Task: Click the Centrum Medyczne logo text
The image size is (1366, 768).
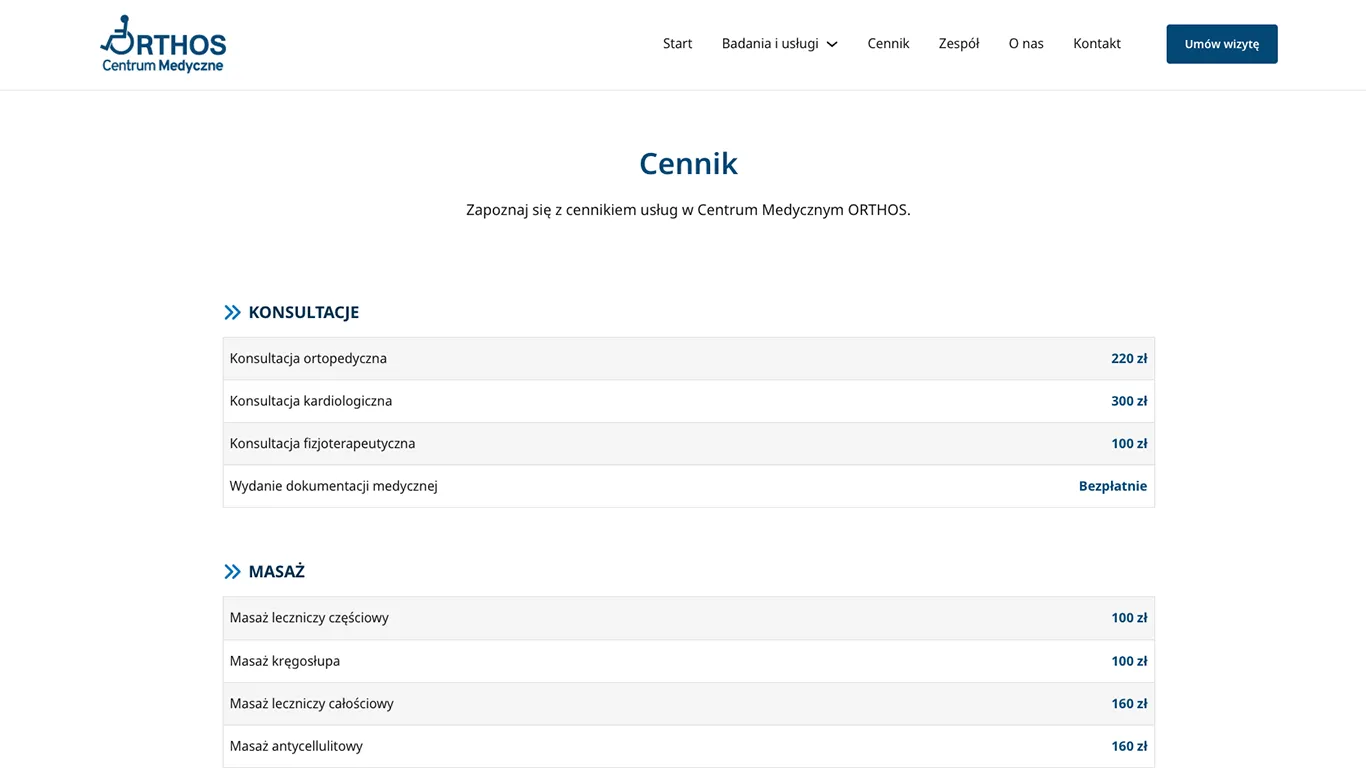Action: [163, 64]
